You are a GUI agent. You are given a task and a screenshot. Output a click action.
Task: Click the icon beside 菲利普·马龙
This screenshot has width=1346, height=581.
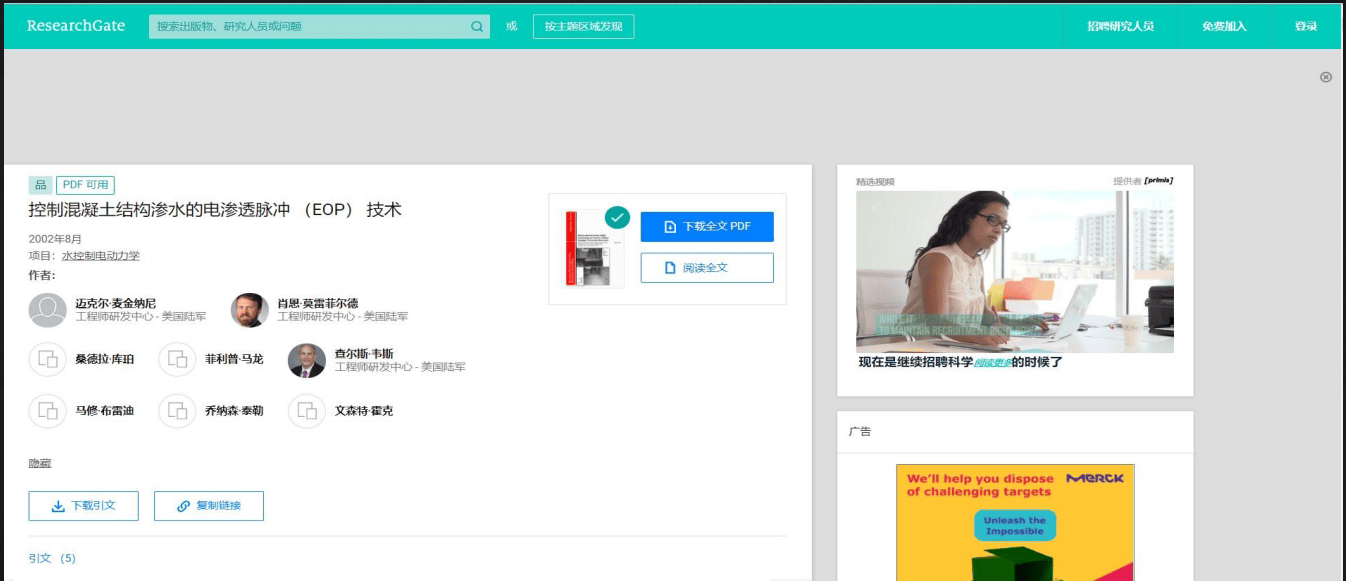177,359
